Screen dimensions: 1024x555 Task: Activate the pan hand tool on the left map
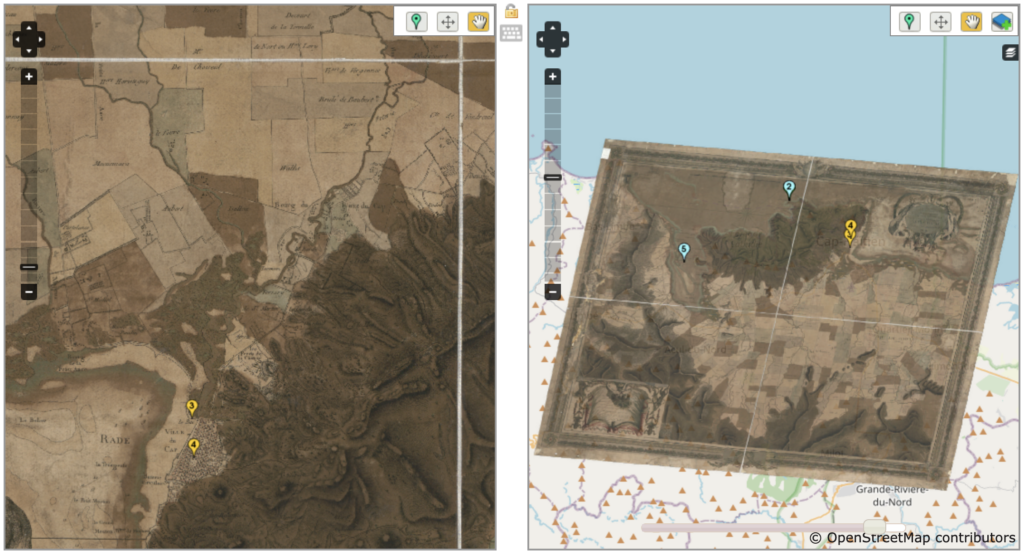coord(479,22)
